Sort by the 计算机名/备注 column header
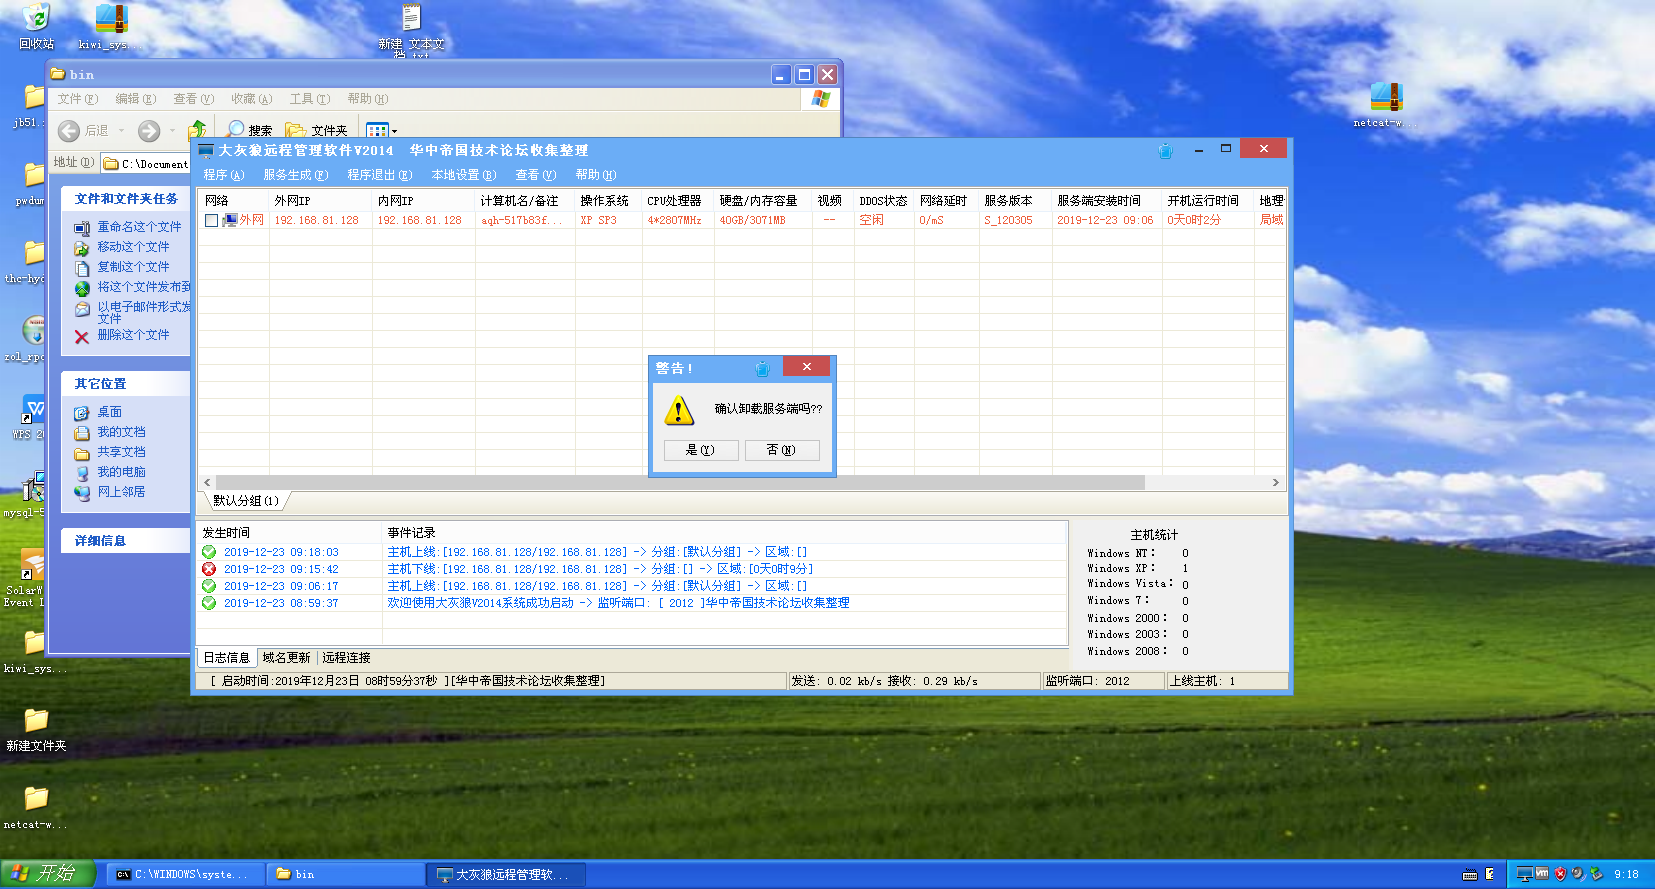 click(525, 200)
